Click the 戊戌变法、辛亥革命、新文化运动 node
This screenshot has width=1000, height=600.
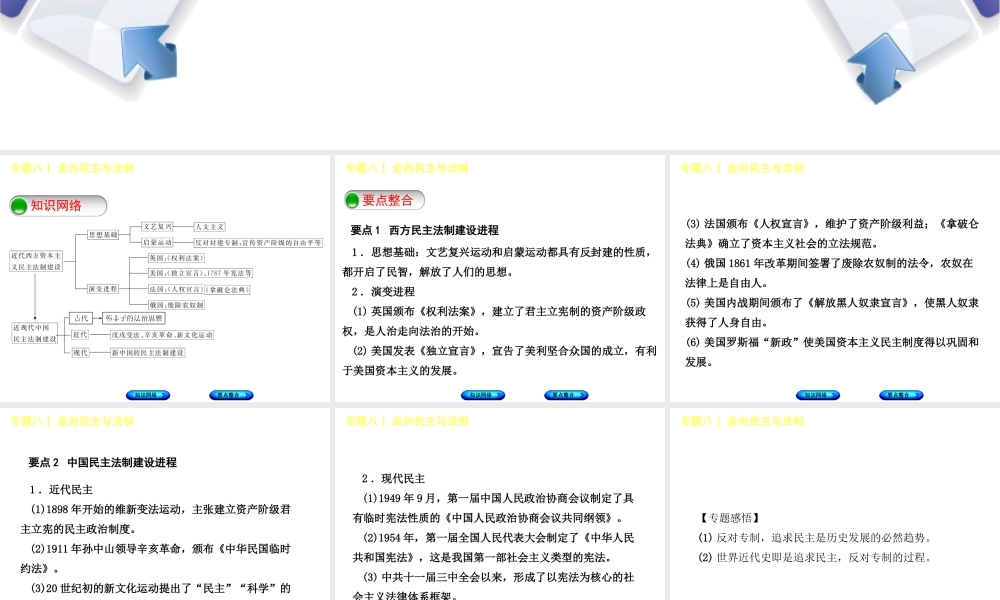coord(162,335)
